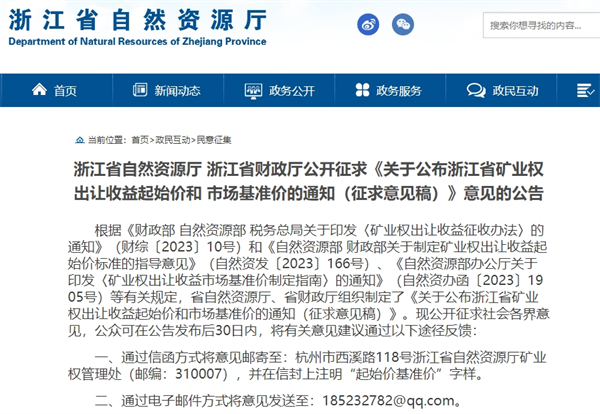Open the 首页 navigation menu item
The width and height of the screenshot is (600, 414).
pyautogui.click(x=65, y=91)
